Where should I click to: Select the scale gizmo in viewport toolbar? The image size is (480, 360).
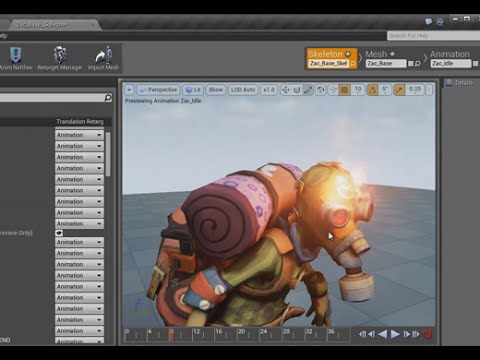pos(308,90)
